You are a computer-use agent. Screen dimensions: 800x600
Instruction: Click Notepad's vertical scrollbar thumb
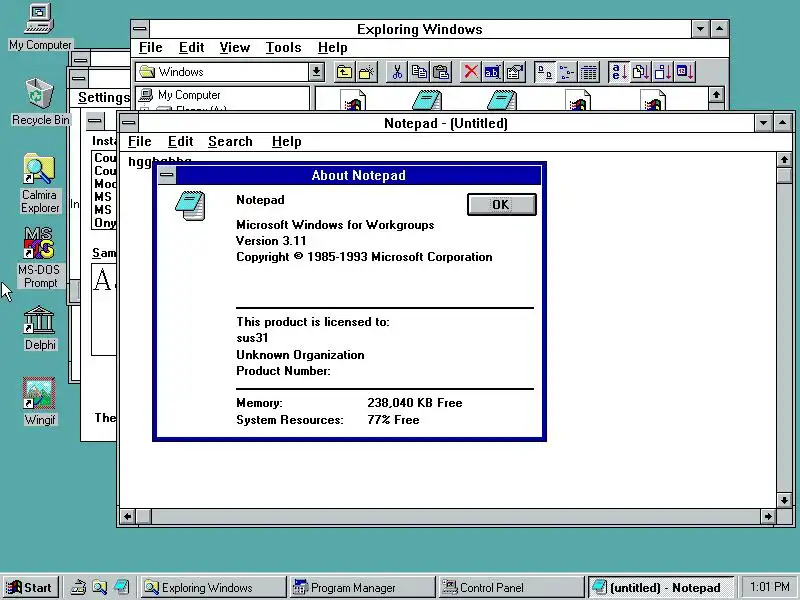tap(784, 176)
